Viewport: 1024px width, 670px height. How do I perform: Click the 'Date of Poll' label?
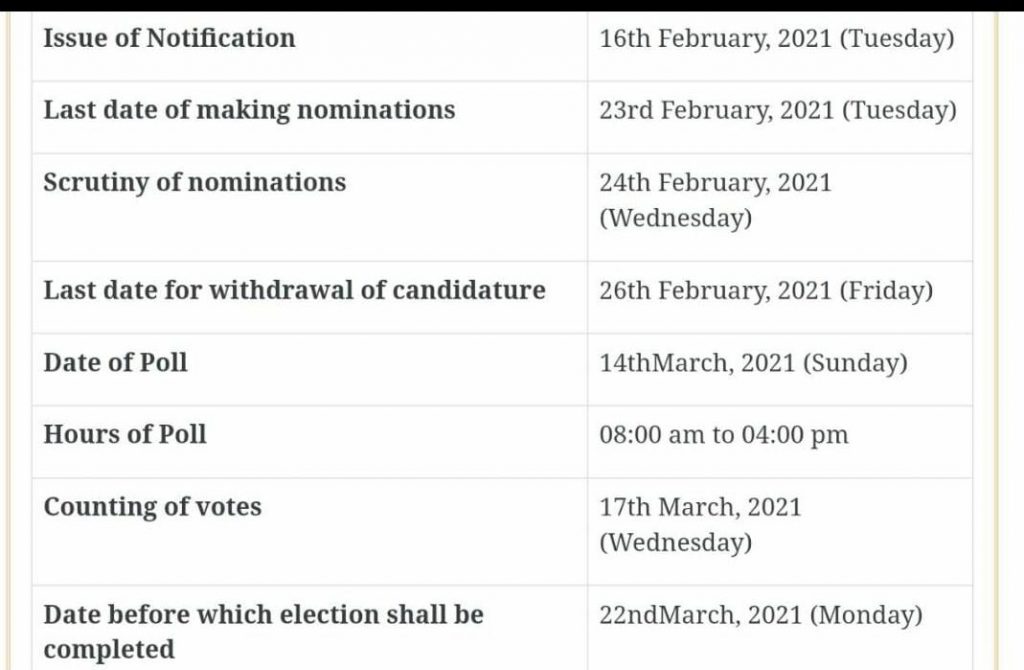click(x=115, y=362)
